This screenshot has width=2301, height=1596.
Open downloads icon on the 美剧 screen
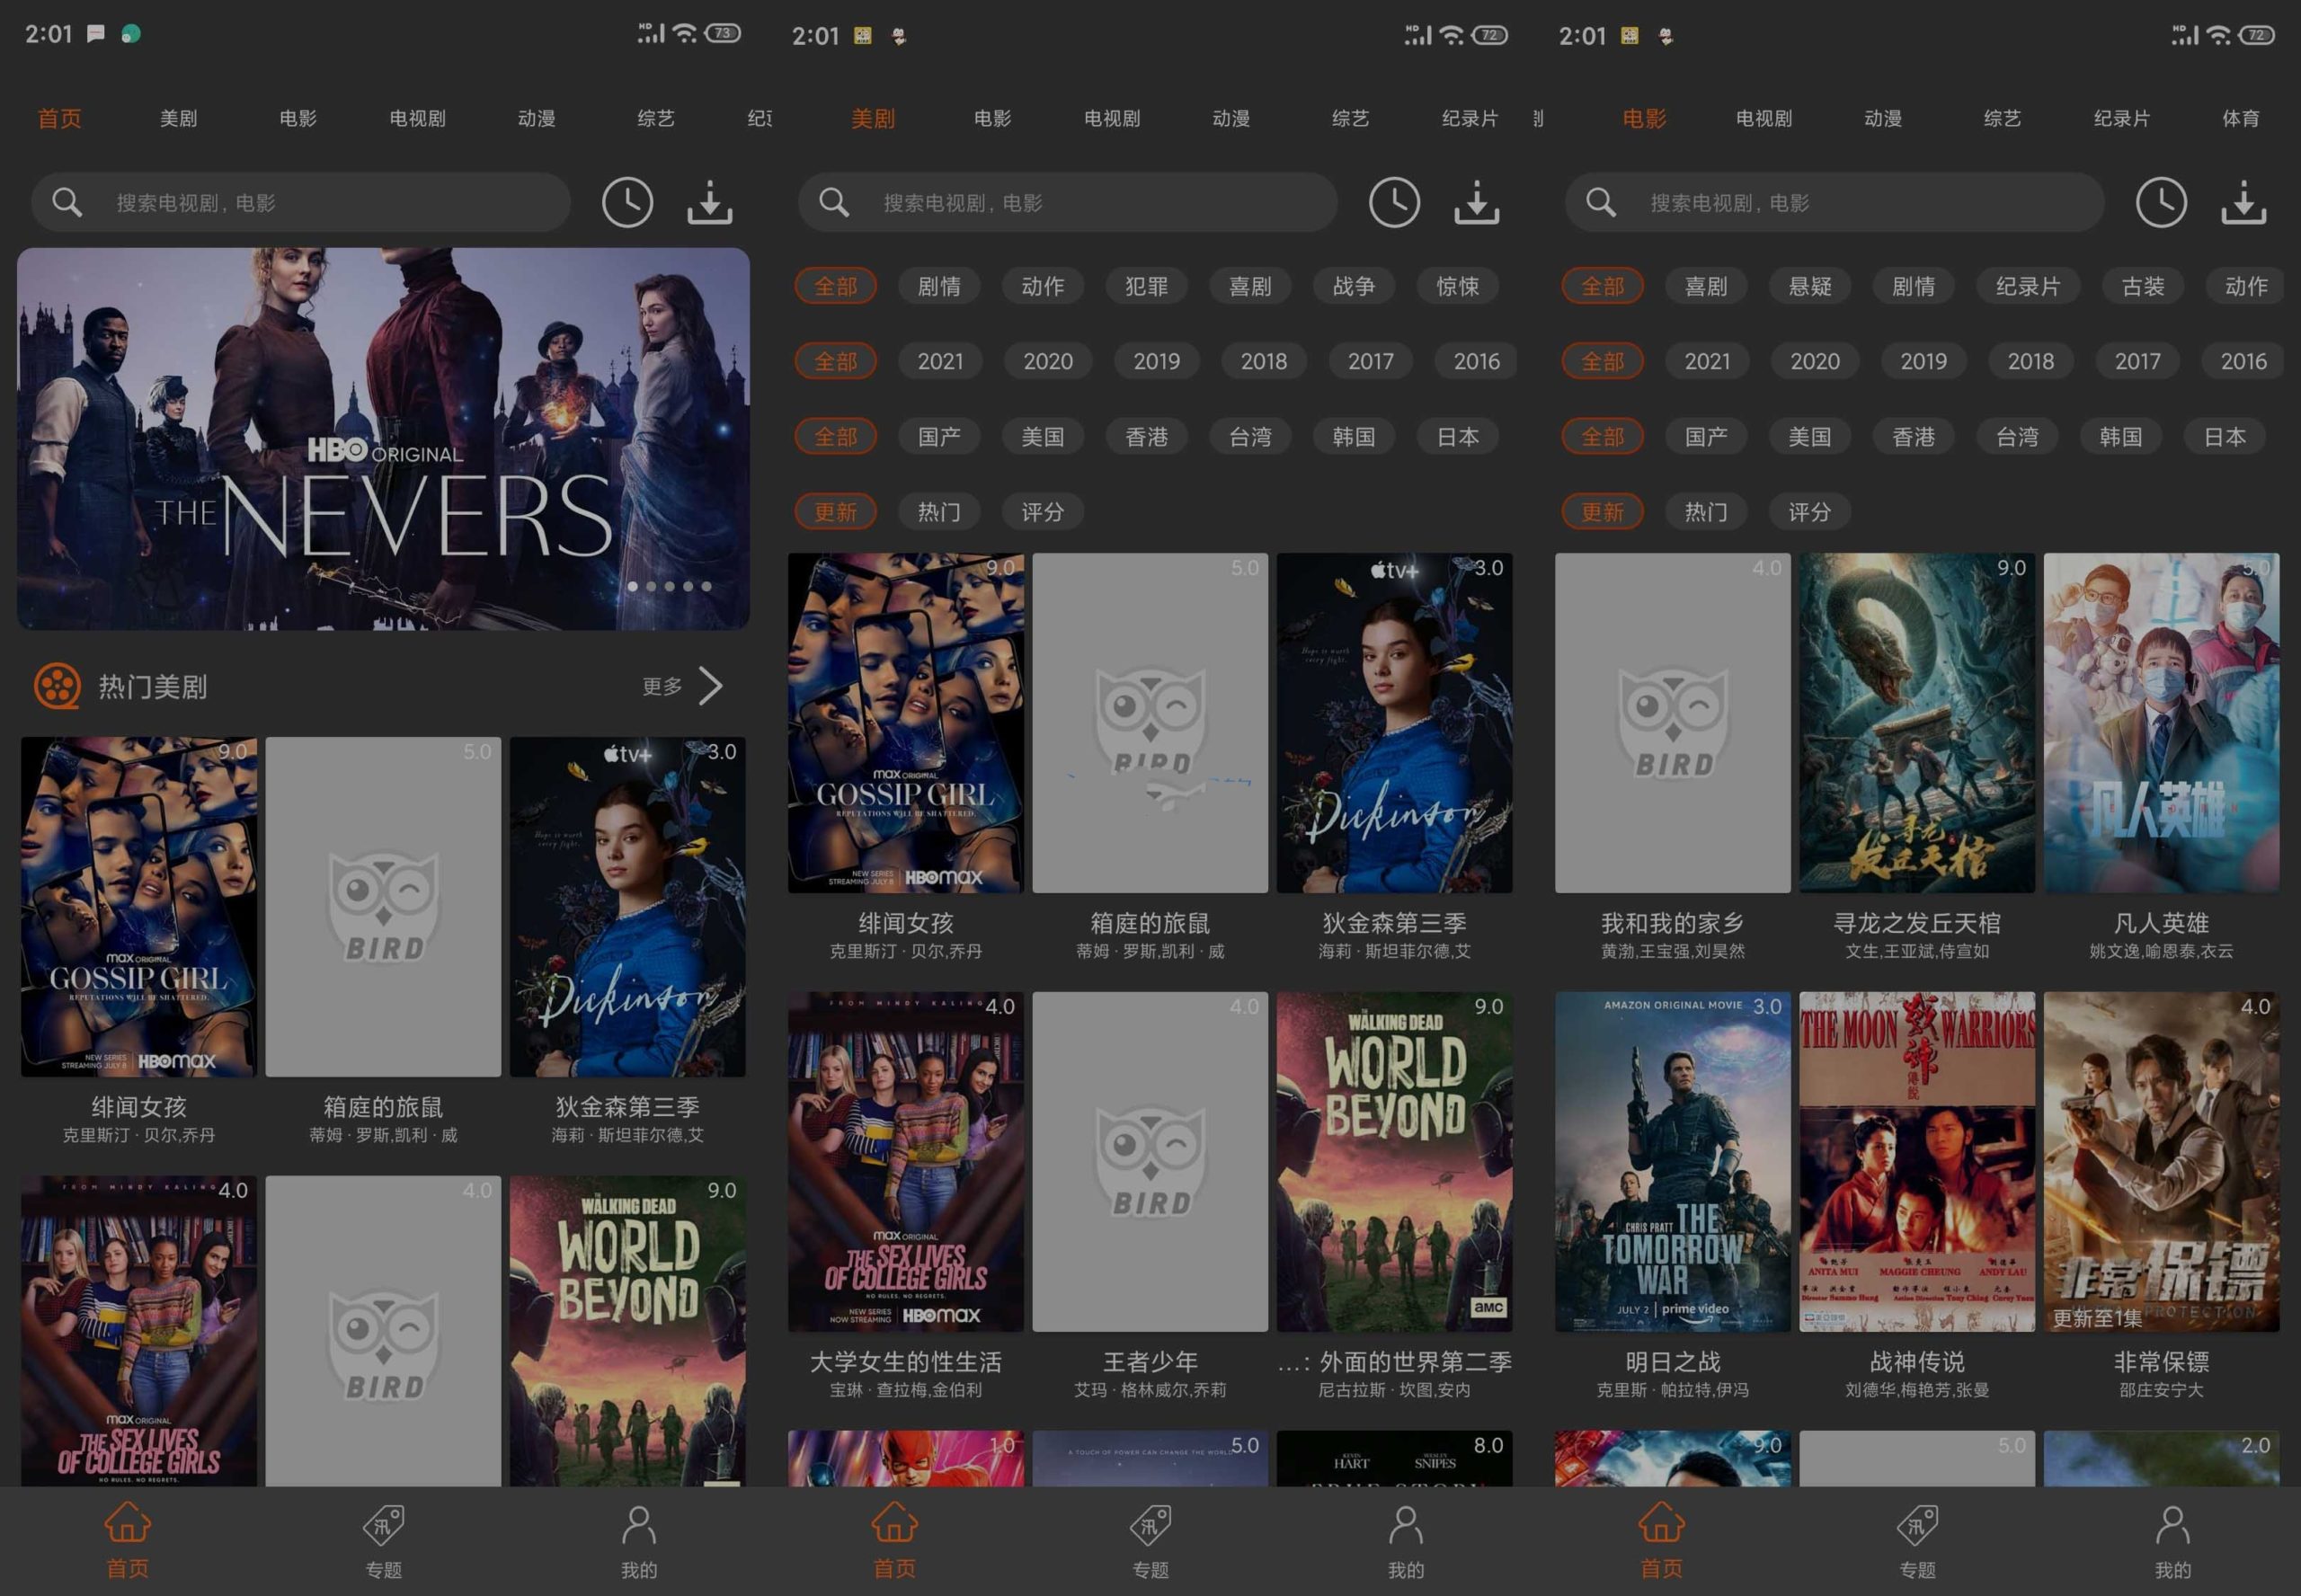tap(1477, 203)
